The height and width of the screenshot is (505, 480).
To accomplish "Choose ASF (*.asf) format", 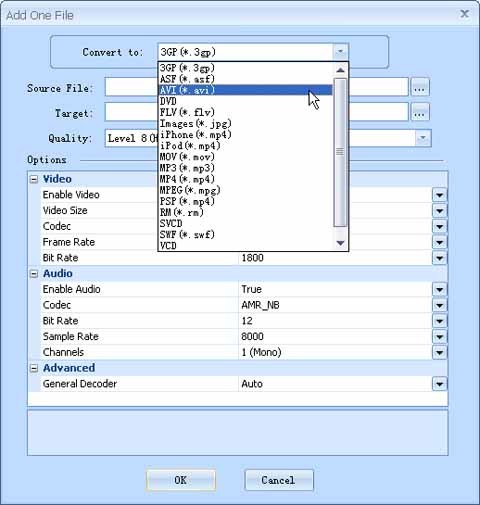I will (x=246, y=79).
